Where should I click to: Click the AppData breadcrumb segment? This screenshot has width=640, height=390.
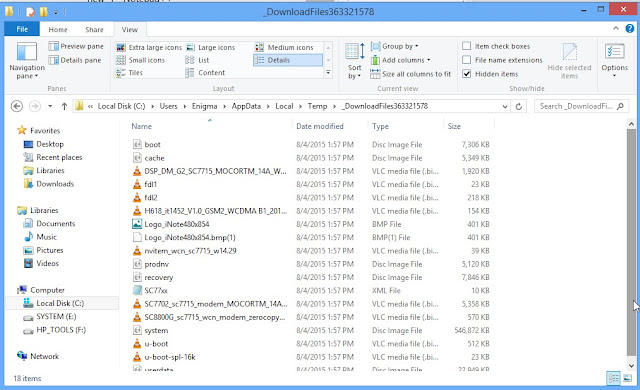coord(246,106)
